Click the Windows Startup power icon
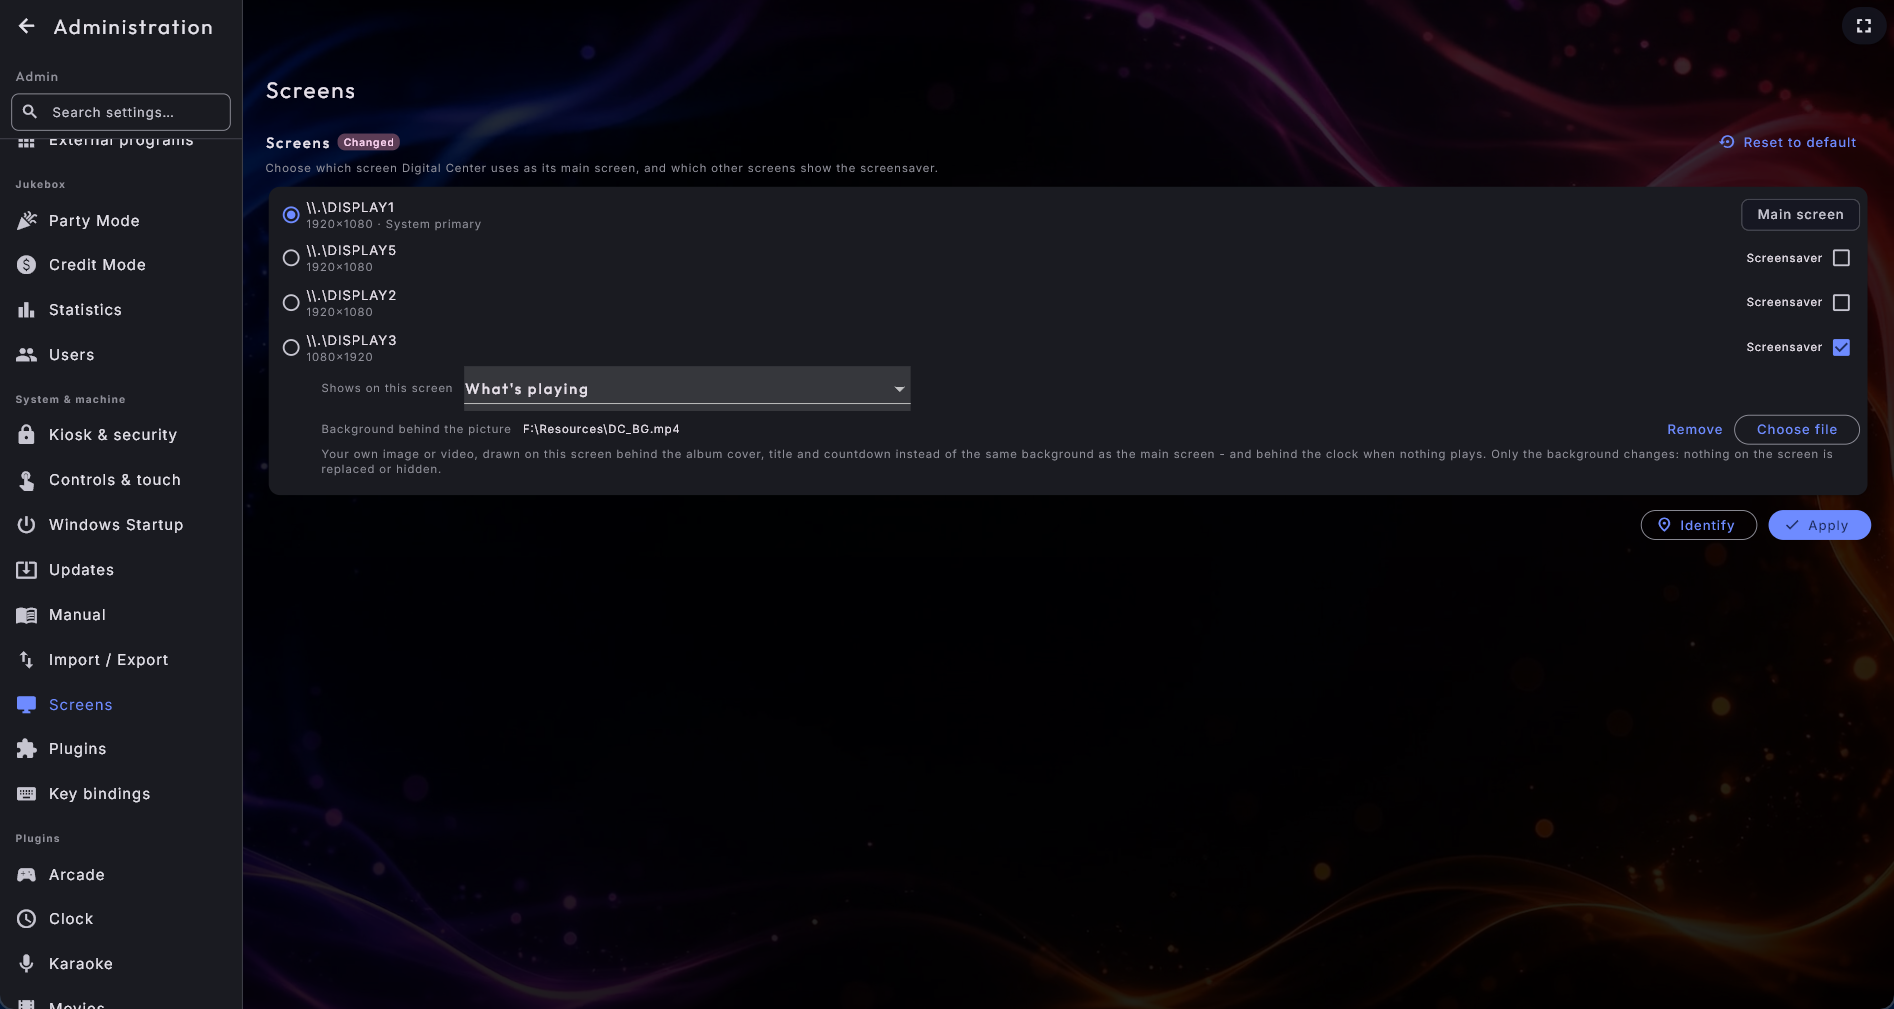The width and height of the screenshot is (1894, 1009). 27,524
